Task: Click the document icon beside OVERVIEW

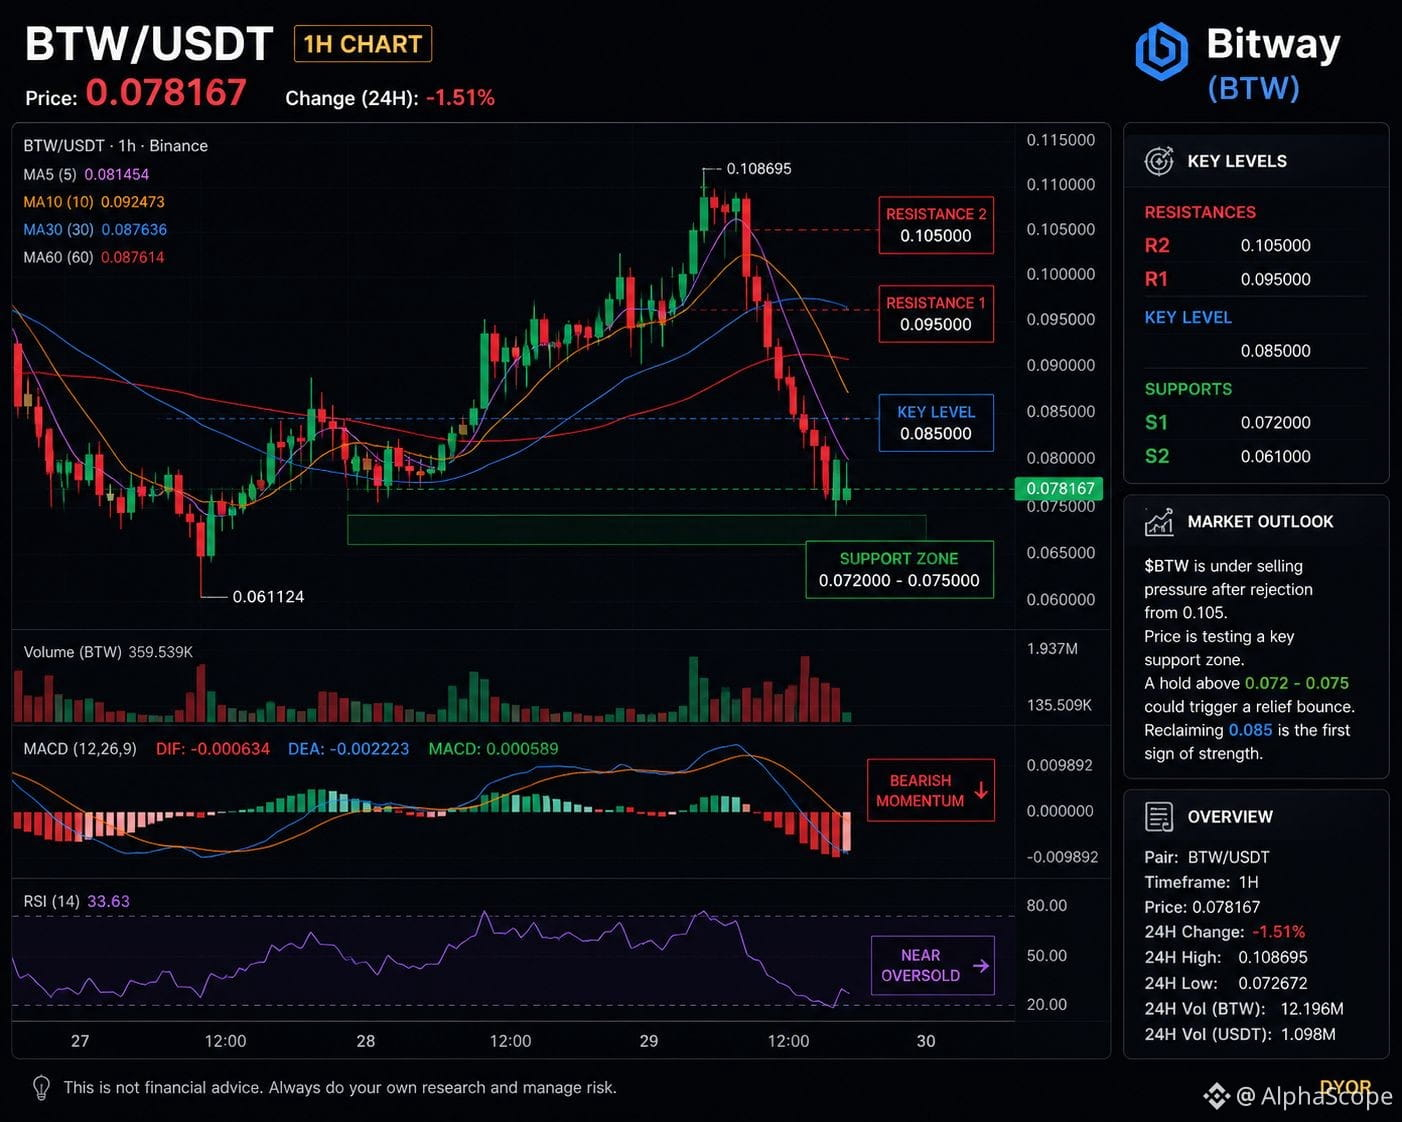Action: click(x=1159, y=817)
